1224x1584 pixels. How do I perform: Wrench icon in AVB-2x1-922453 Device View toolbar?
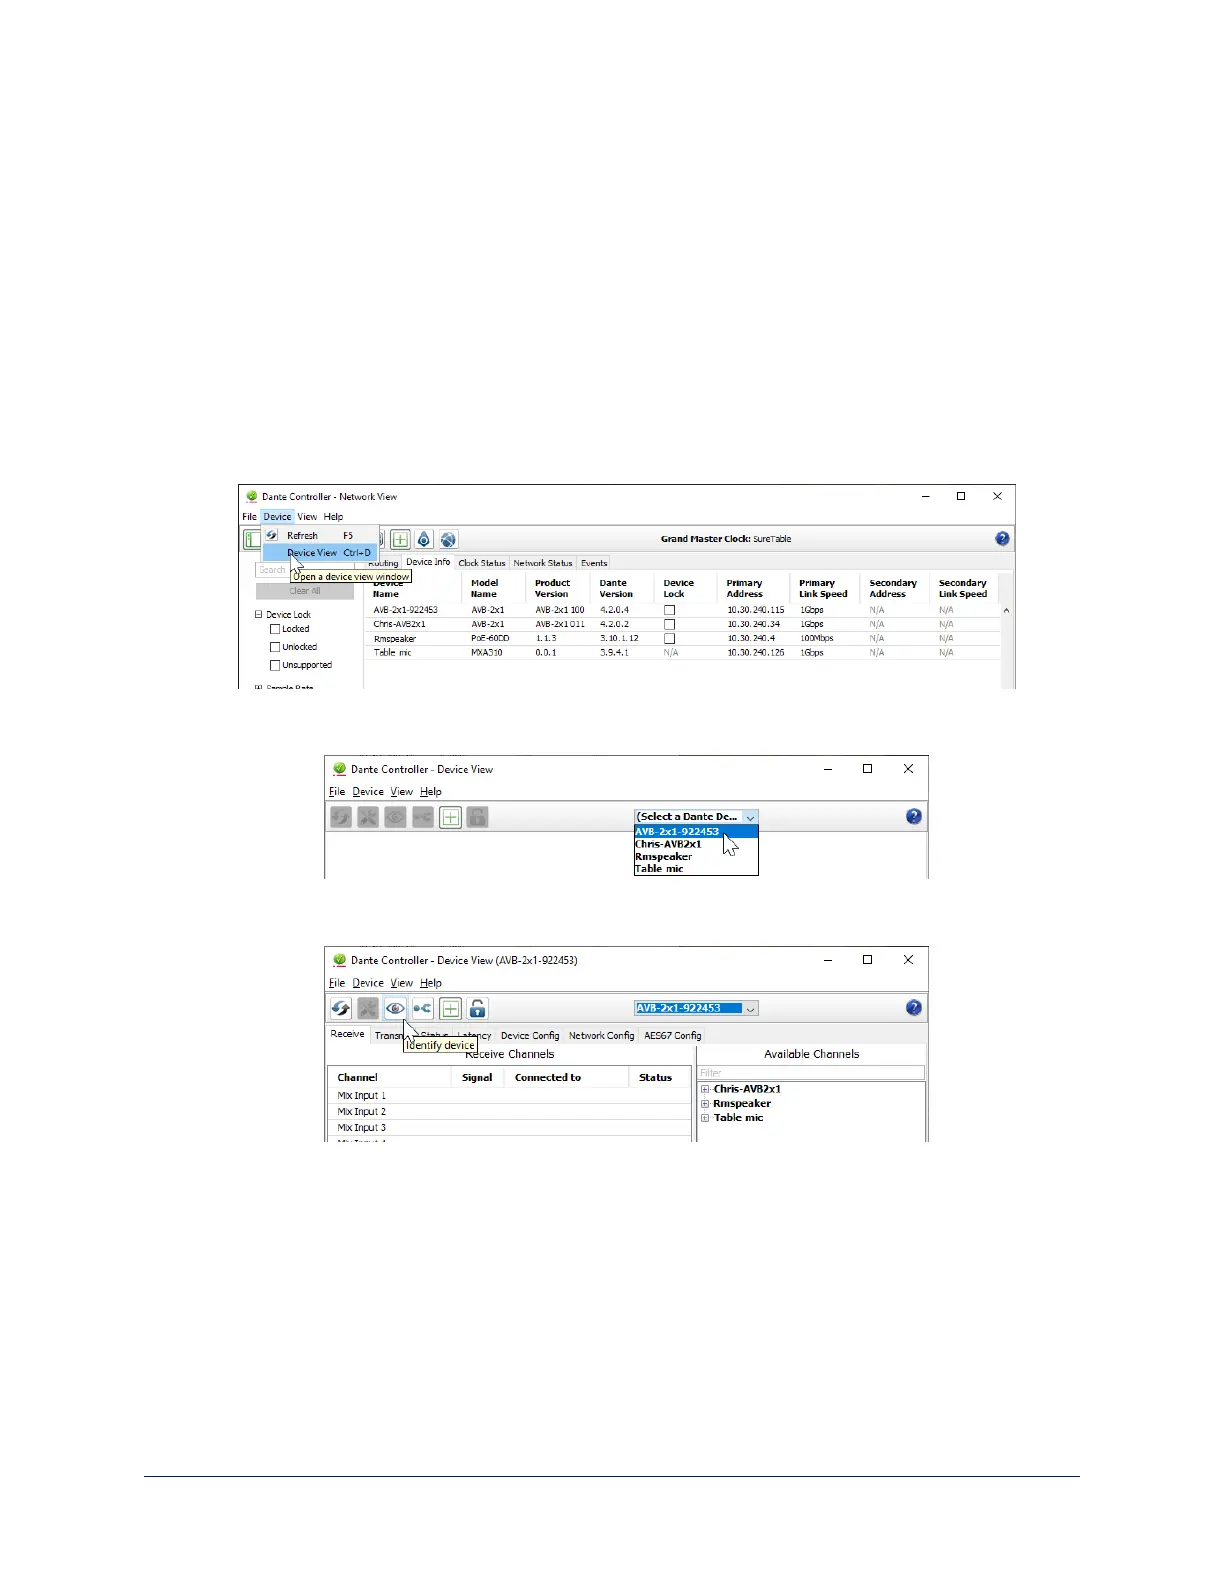(368, 1008)
